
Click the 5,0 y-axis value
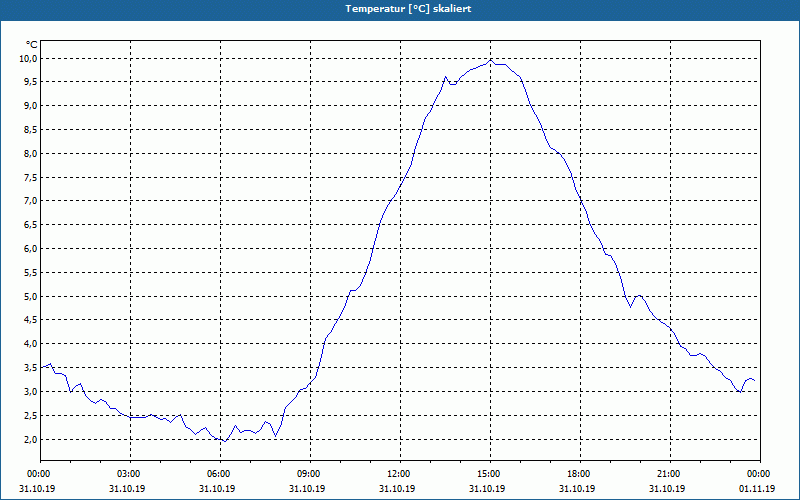[x=31, y=296]
